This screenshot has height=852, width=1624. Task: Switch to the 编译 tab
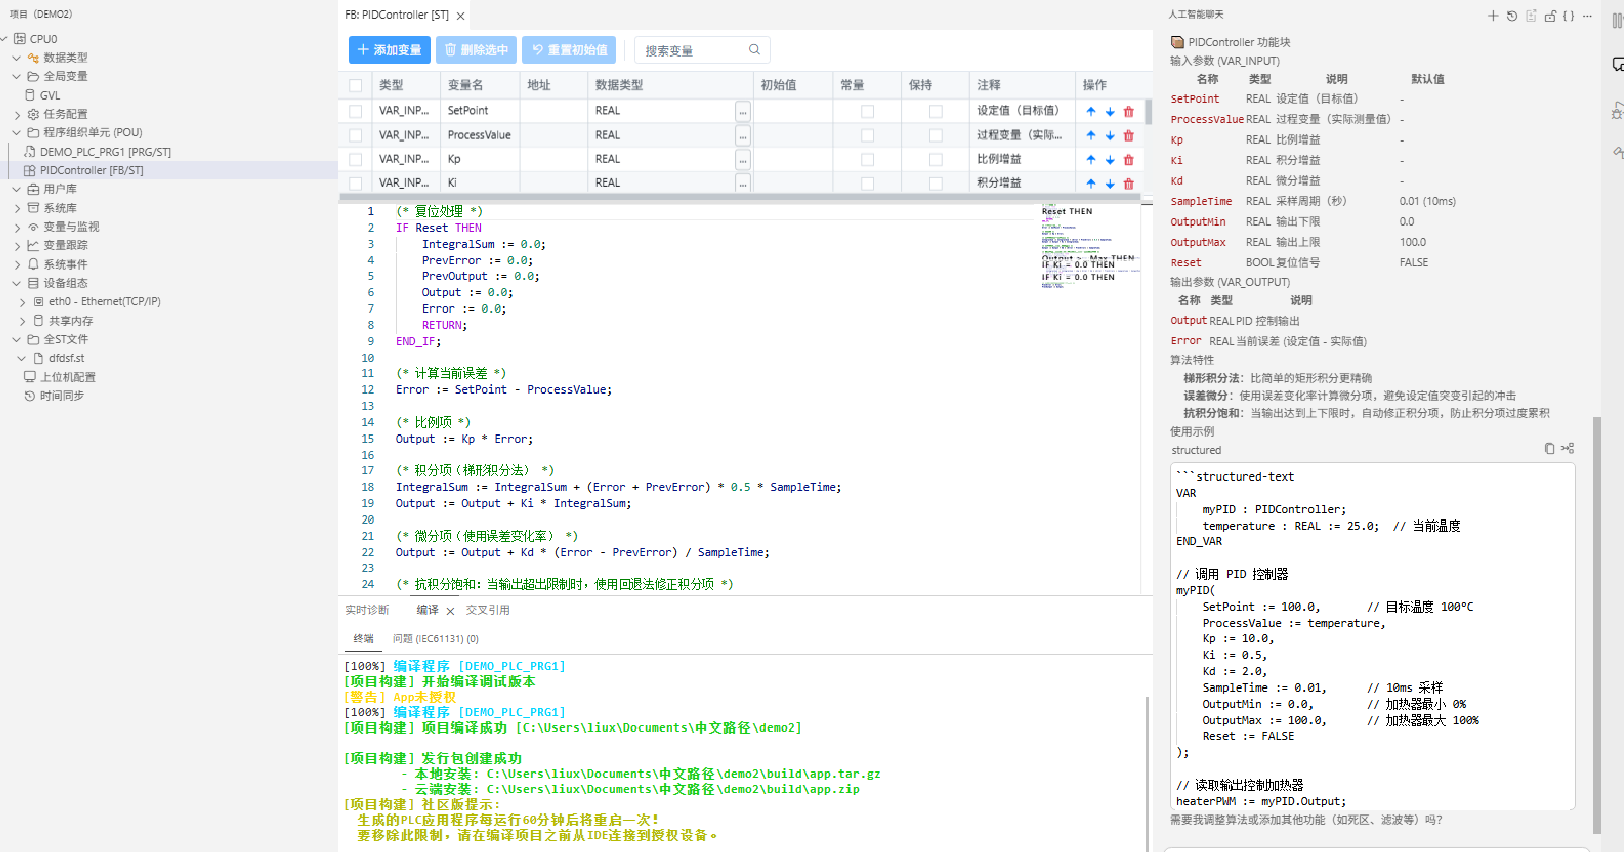pyautogui.click(x=427, y=610)
